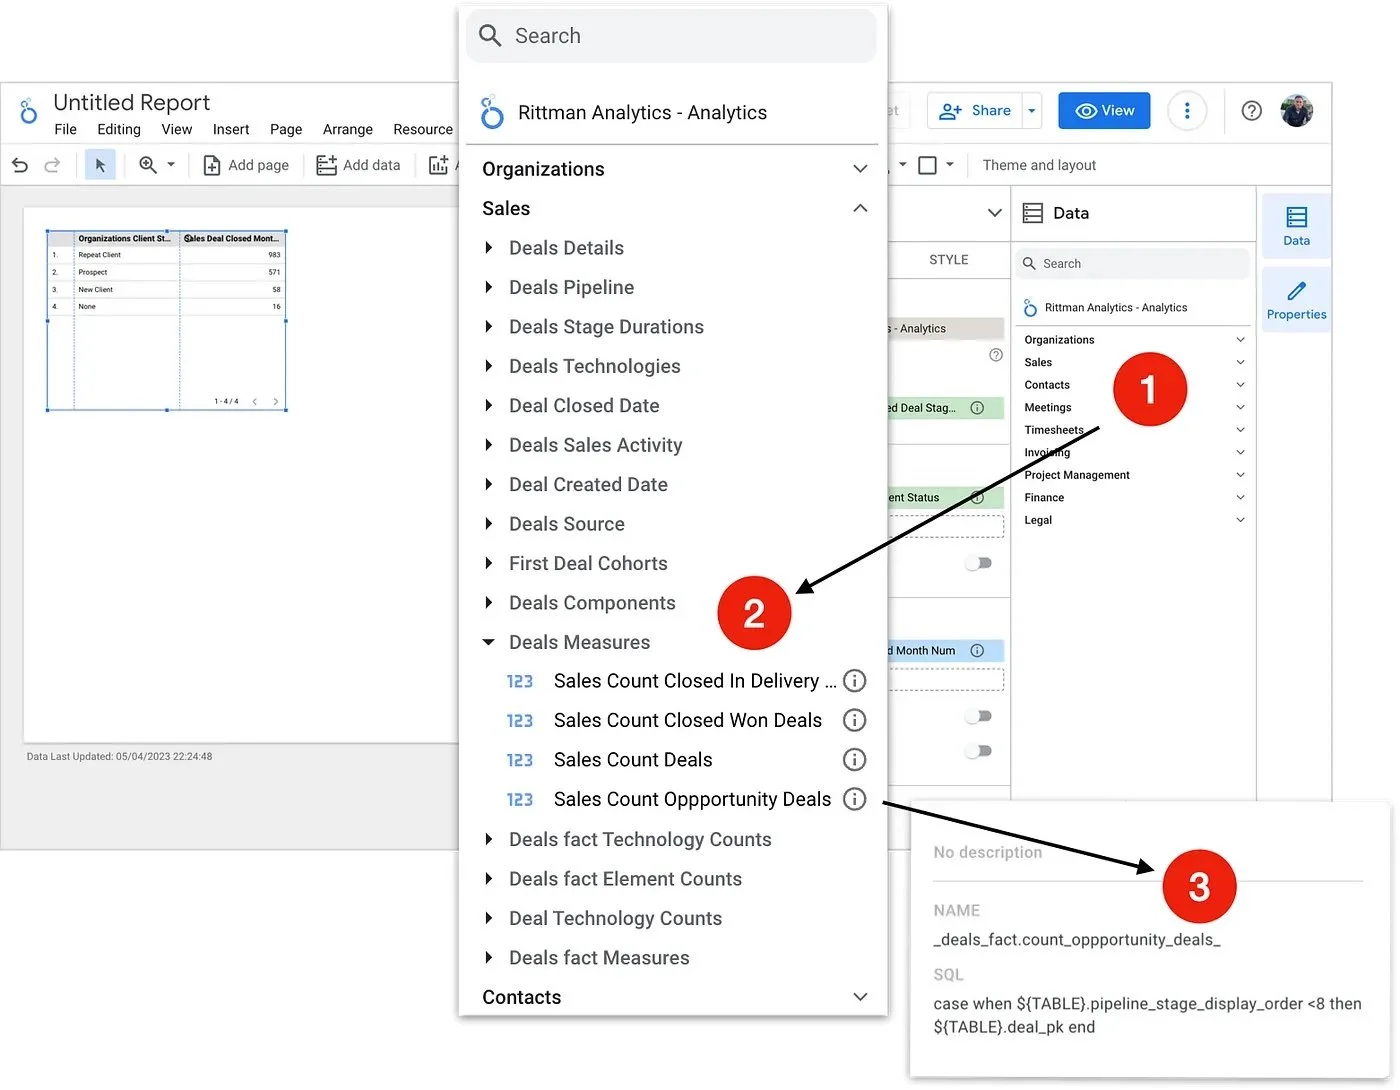1400x1090 pixels.
Task: Click the Undo arrow icon
Action: pyautogui.click(x=20, y=165)
